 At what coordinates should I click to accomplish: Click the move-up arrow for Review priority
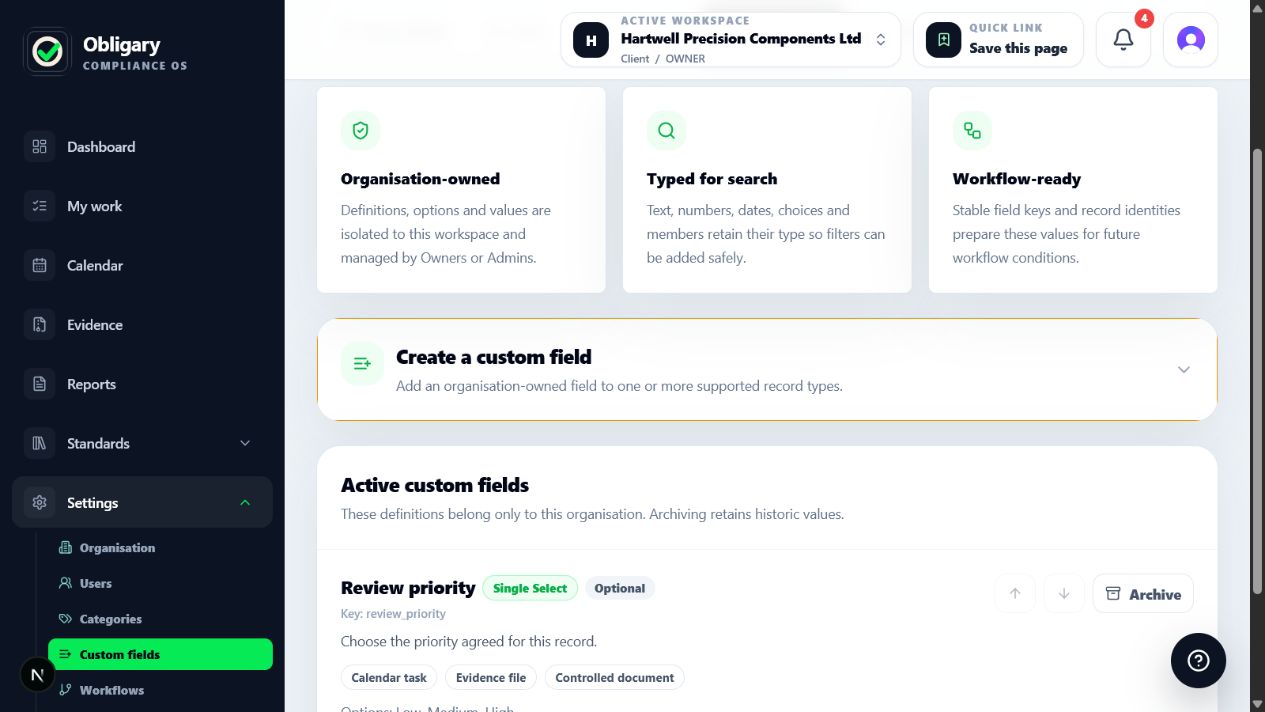pyautogui.click(x=1015, y=594)
